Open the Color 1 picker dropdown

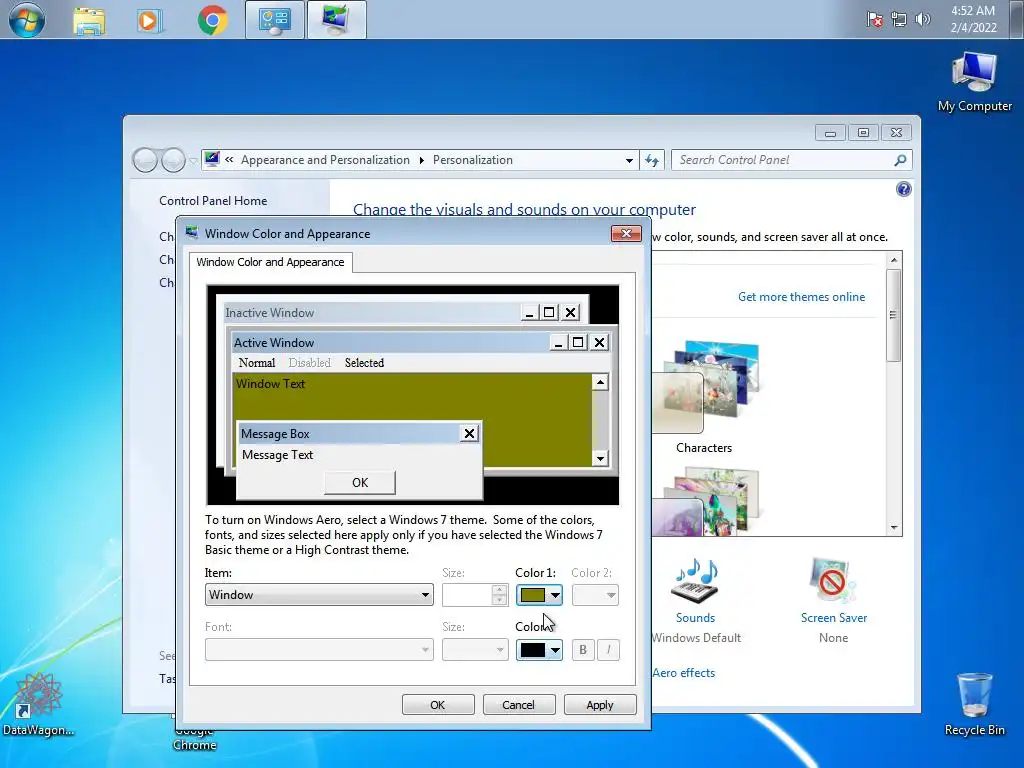click(539, 595)
